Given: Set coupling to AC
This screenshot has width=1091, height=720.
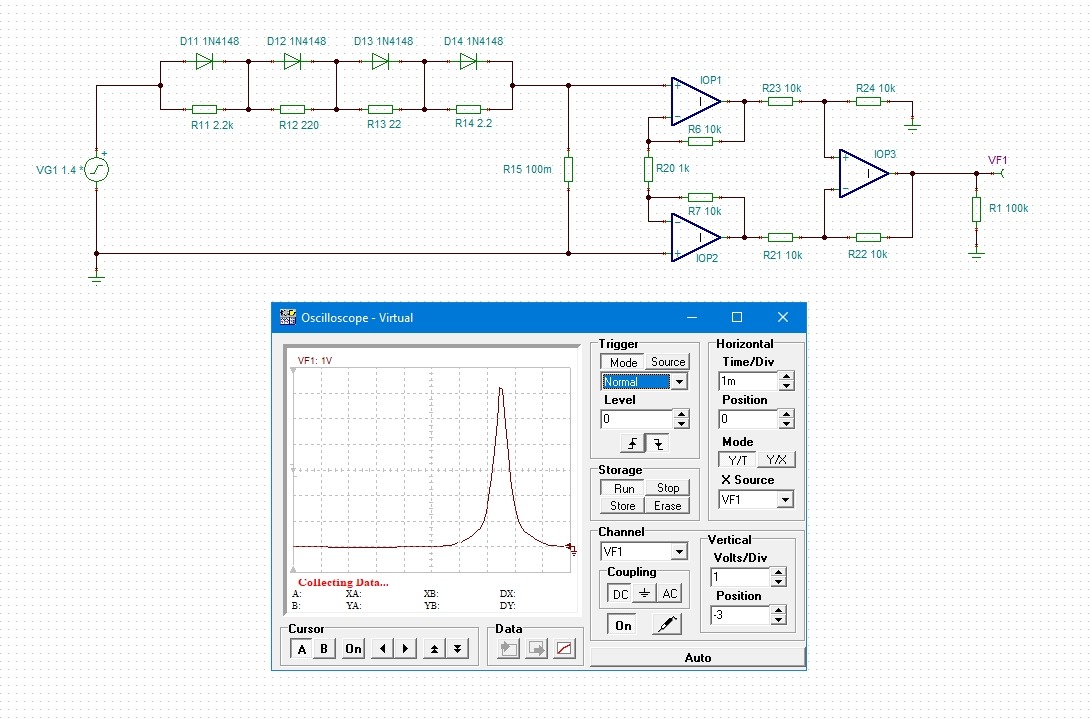Looking at the screenshot, I should (x=669, y=593).
